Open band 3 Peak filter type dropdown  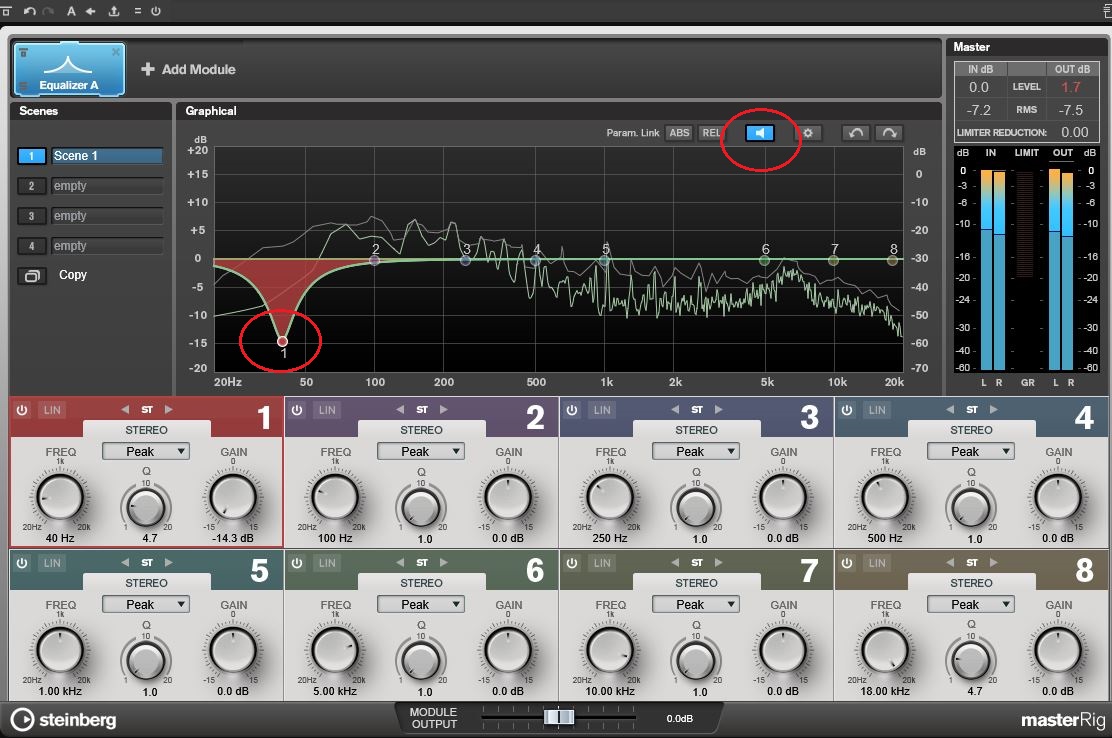click(x=696, y=452)
